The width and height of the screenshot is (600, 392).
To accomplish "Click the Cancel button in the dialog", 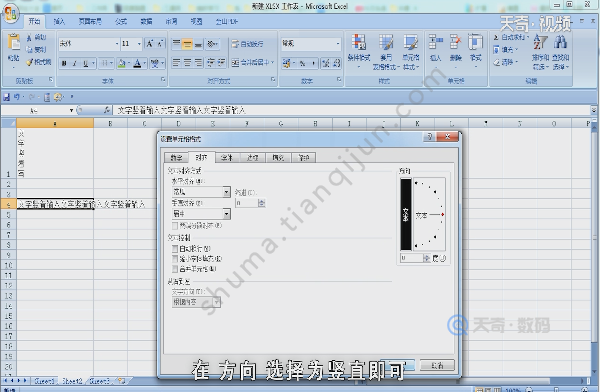I will pos(437,365).
